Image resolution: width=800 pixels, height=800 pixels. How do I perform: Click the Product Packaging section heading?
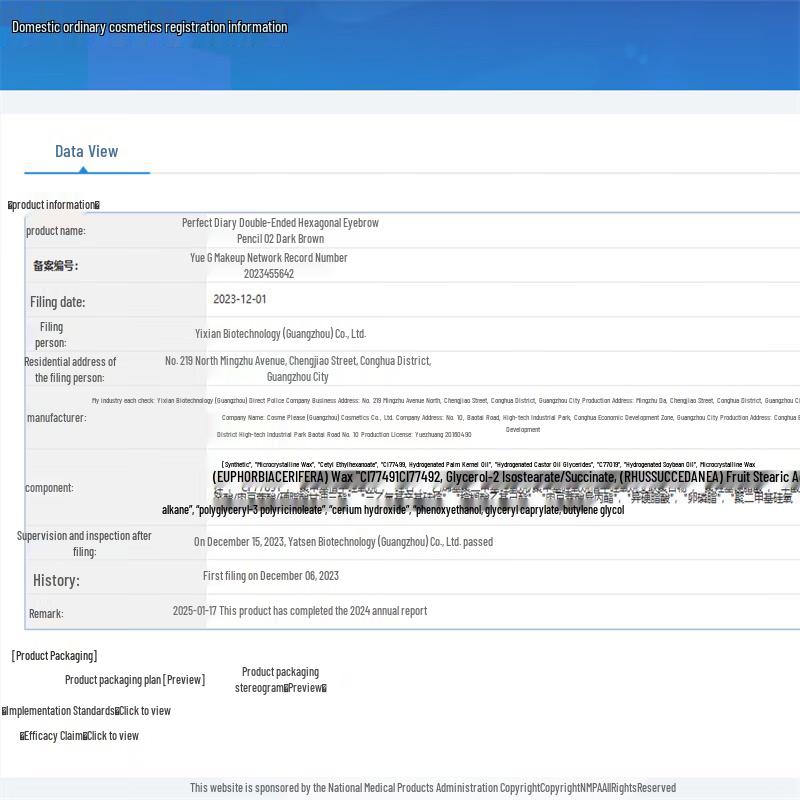pyautogui.click(x=54, y=656)
